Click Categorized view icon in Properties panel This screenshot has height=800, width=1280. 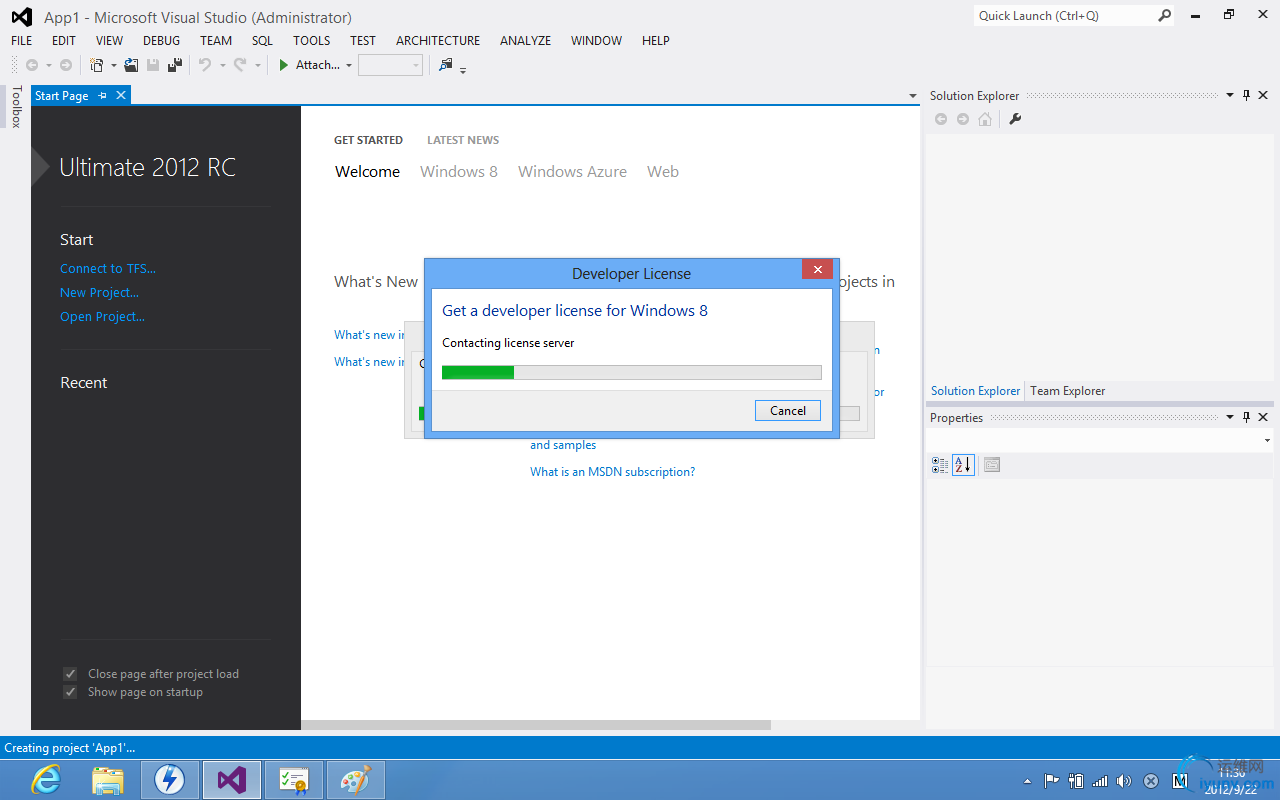coord(940,465)
